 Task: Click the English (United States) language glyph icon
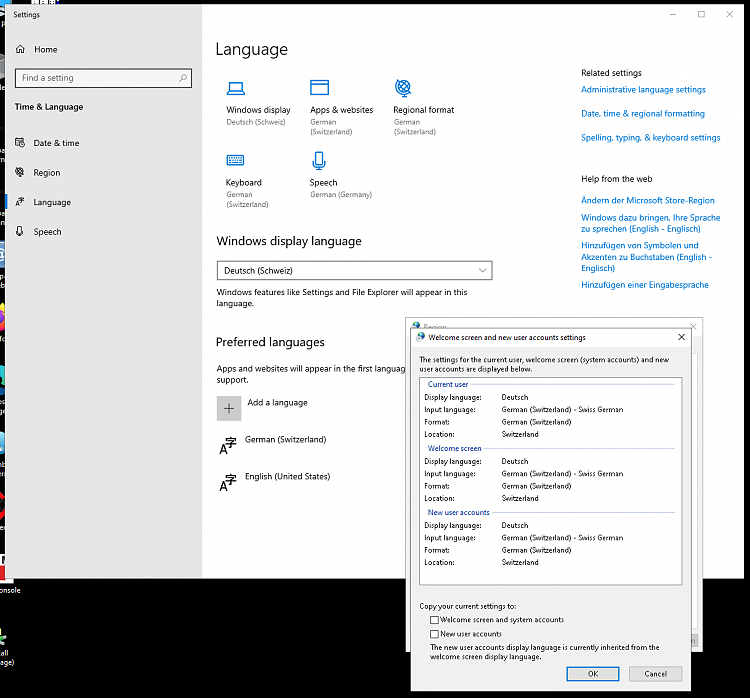(x=228, y=482)
